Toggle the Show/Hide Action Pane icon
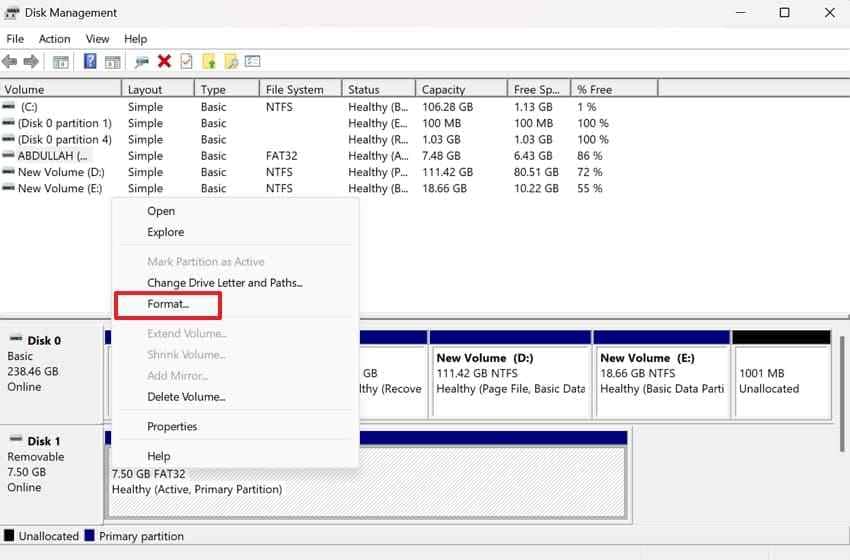 tap(112, 62)
